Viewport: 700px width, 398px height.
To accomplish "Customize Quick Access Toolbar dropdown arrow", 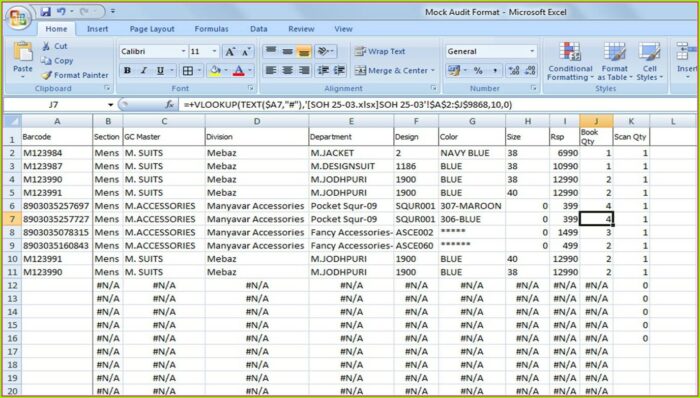I will [113, 11].
